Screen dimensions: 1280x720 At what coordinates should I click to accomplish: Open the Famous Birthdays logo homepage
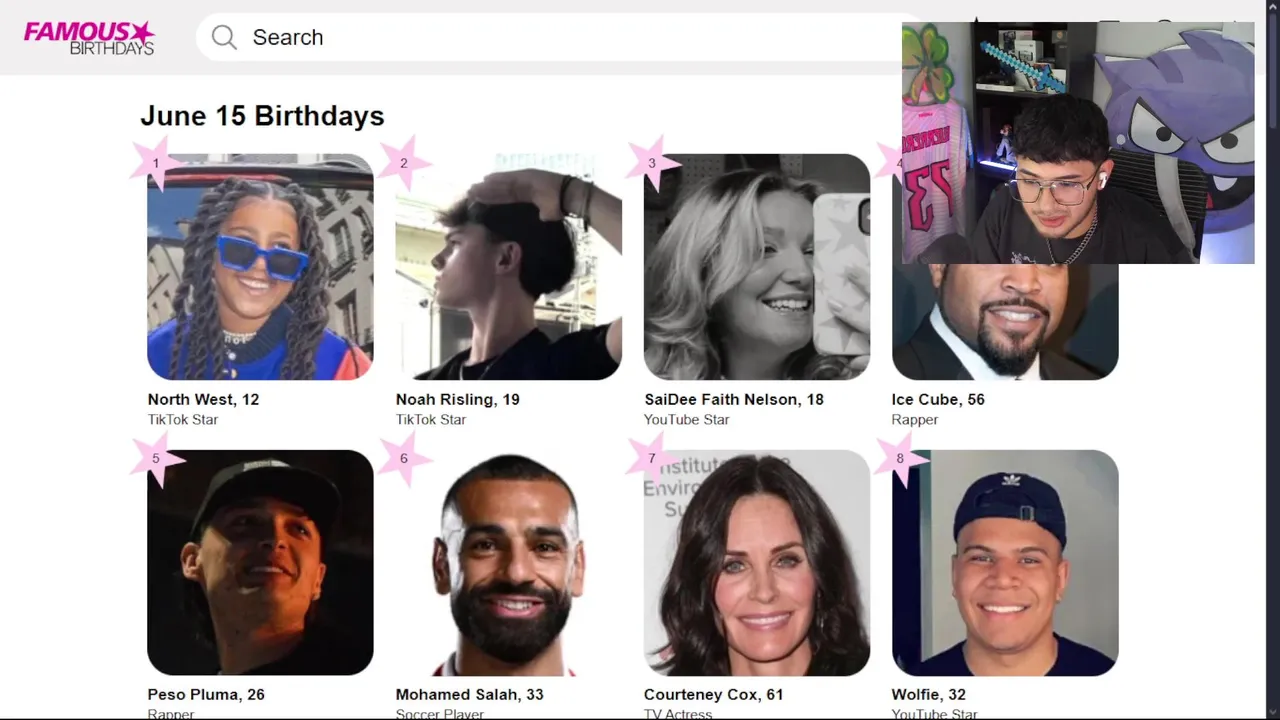coord(89,38)
